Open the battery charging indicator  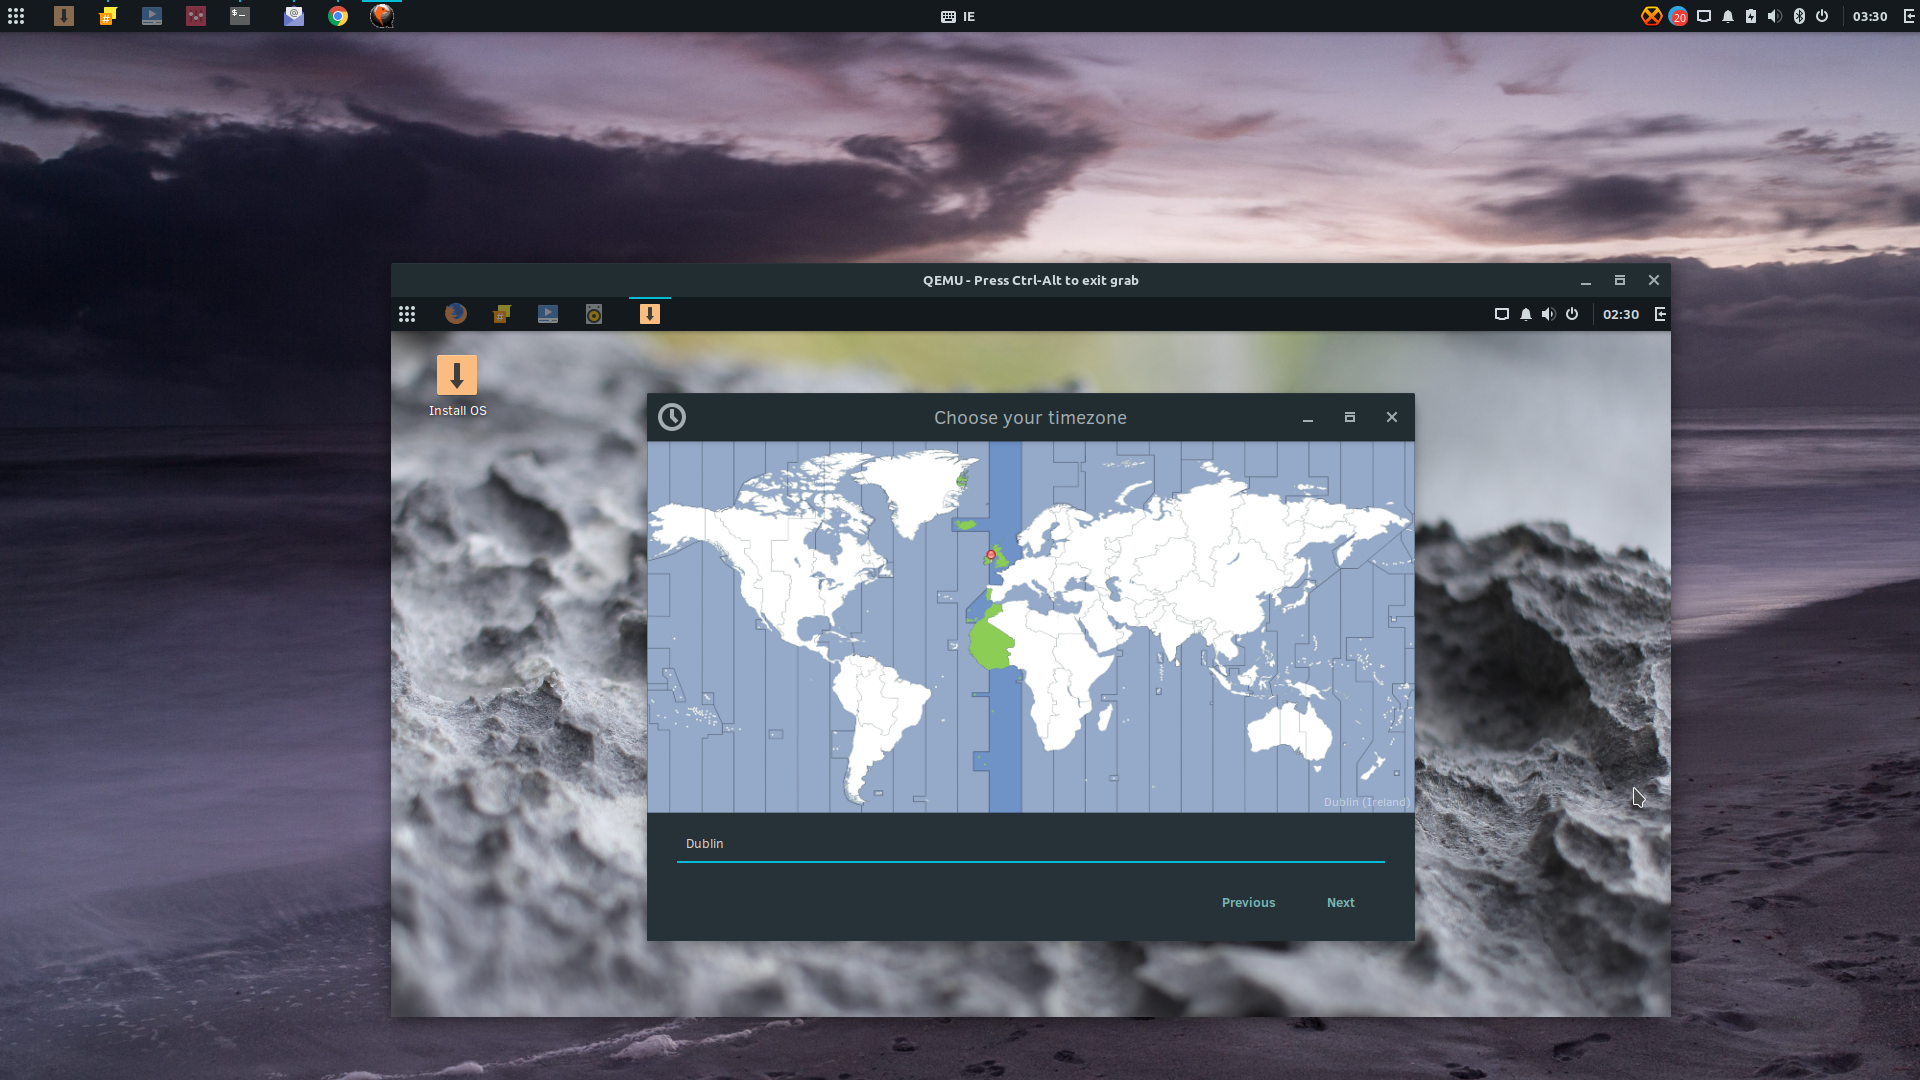1751,16
